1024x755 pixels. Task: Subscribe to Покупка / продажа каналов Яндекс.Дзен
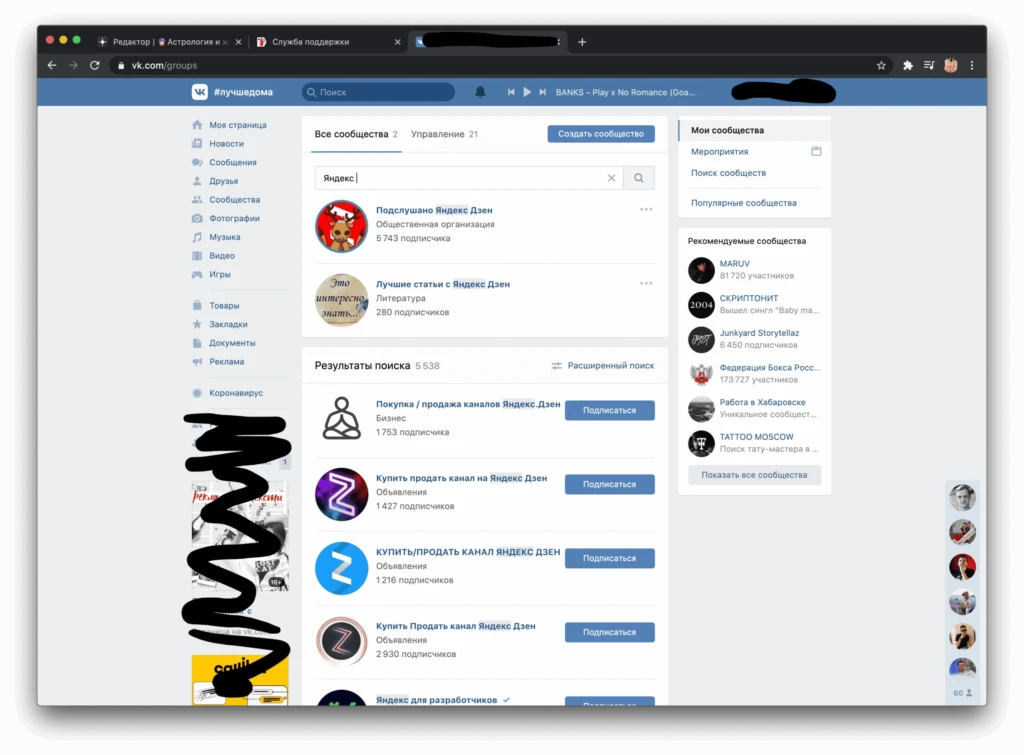click(x=609, y=410)
